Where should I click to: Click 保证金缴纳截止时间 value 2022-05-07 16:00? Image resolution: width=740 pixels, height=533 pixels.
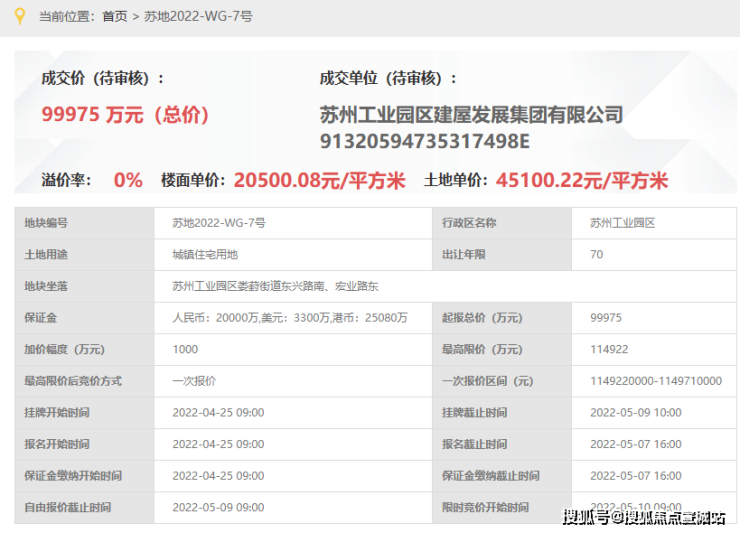[x=636, y=476]
